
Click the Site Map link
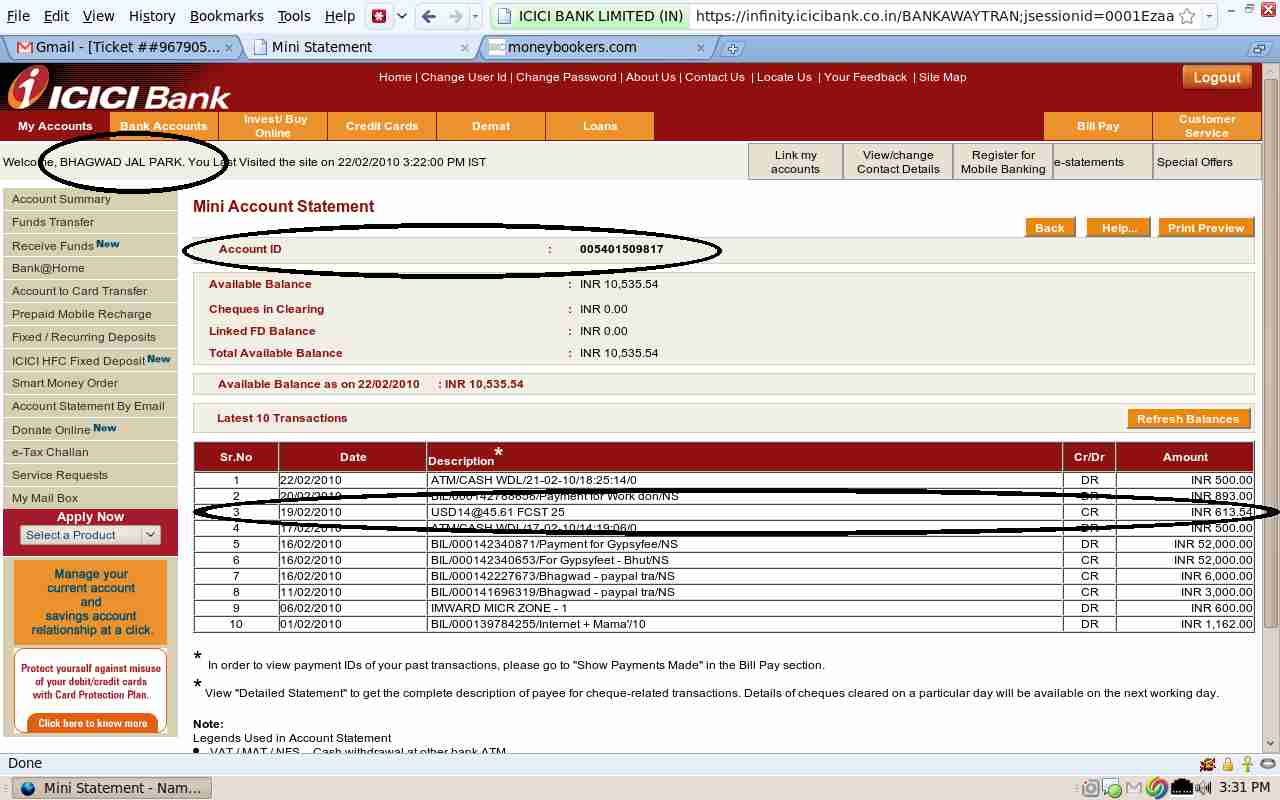point(943,77)
